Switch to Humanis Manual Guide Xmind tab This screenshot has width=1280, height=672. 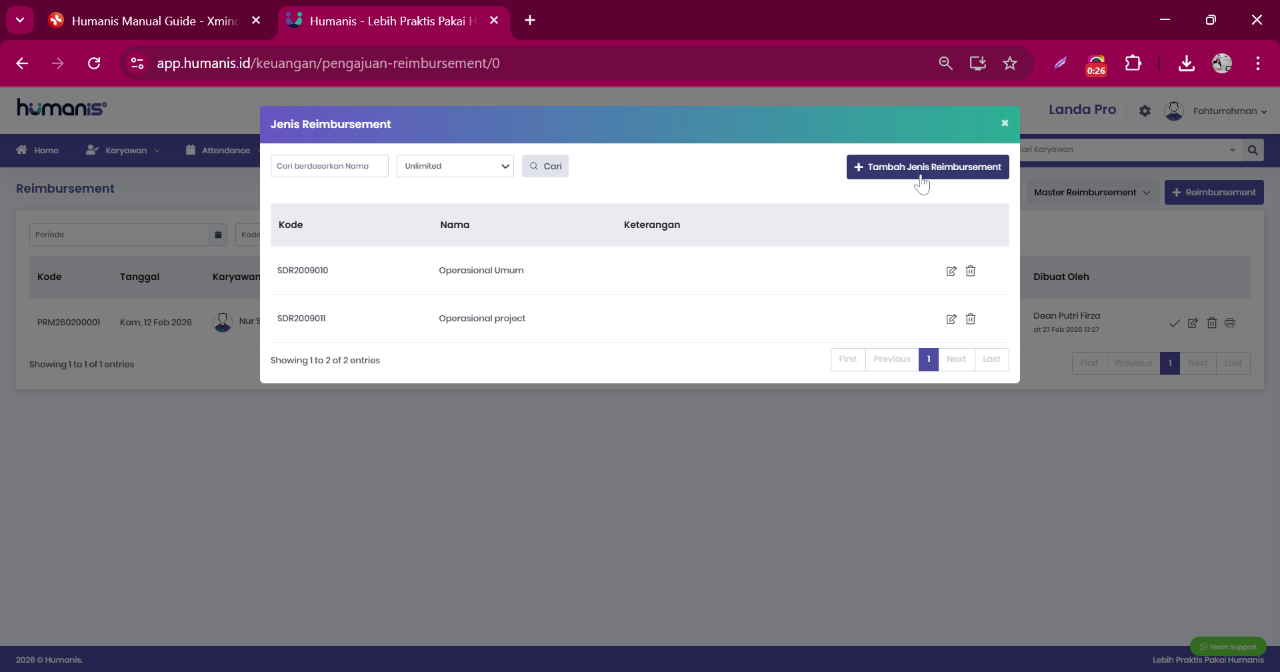[x=154, y=20]
